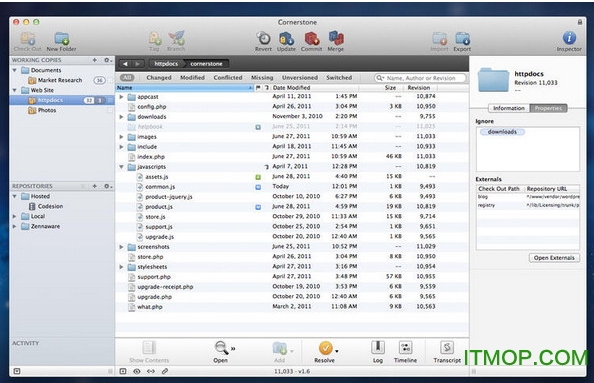Click the Export toolbar icon

(462, 39)
